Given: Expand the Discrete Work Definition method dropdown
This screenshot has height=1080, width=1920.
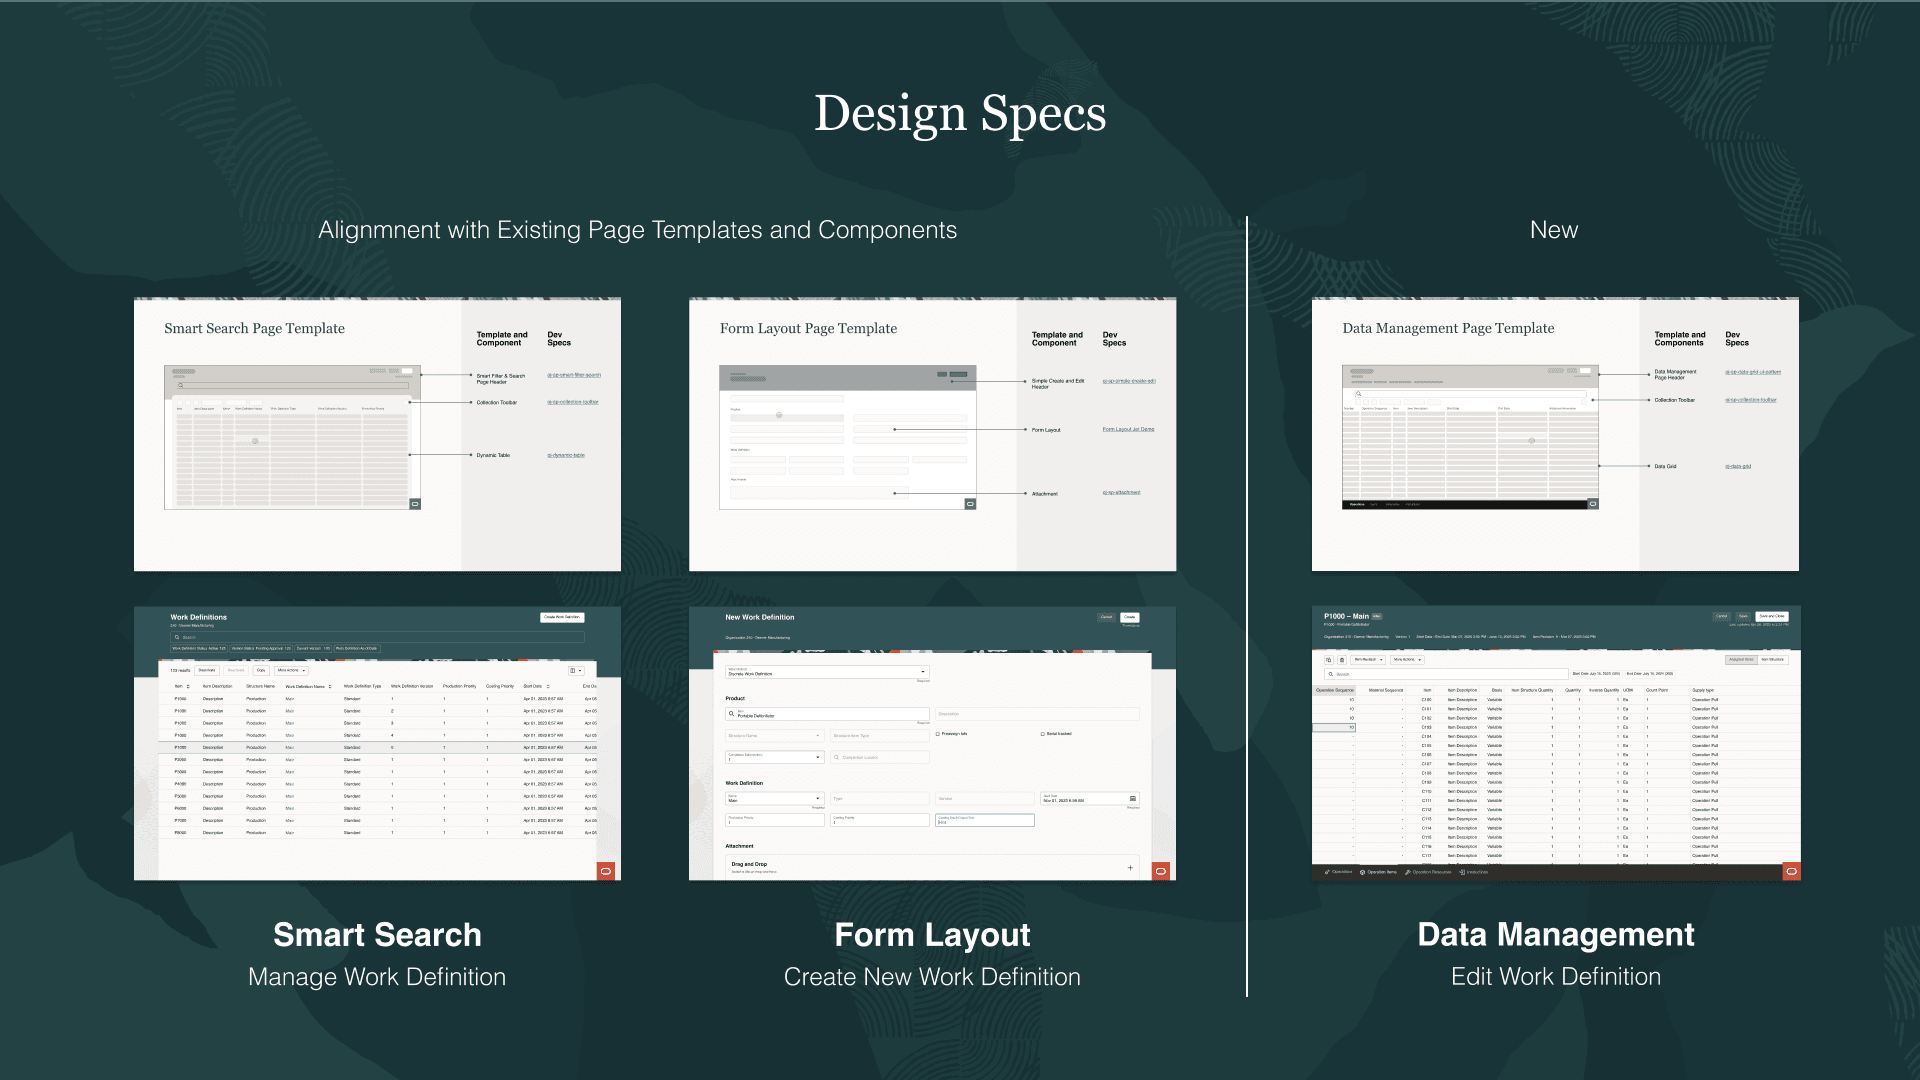Looking at the screenshot, I should pyautogui.click(x=922, y=672).
